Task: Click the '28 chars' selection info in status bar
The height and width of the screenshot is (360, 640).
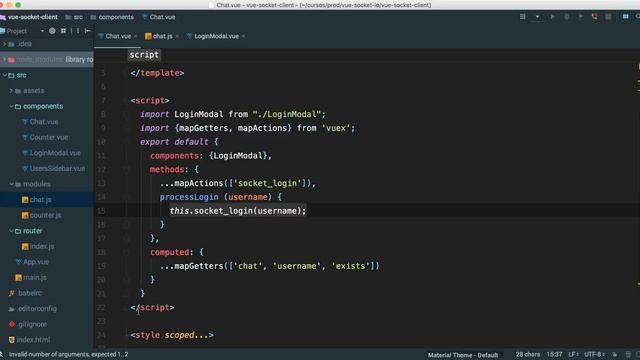Action: pyautogui.click(x=527, y=354)
